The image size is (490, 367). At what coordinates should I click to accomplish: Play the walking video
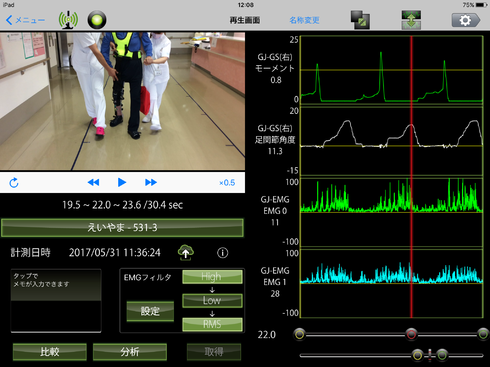click(122, 182)
